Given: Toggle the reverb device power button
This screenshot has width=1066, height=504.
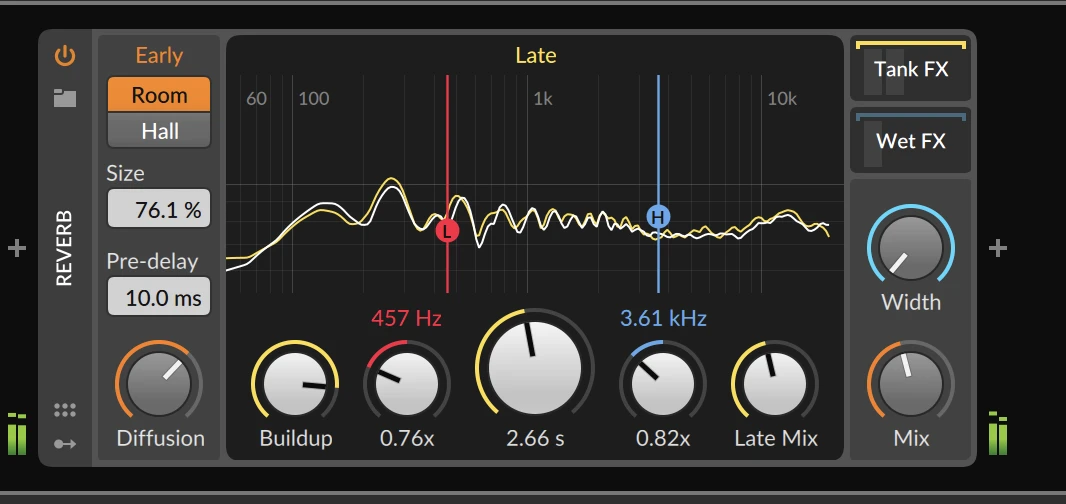Looking at the screenshot, I should pyautogui.click(x=65, y=56).
